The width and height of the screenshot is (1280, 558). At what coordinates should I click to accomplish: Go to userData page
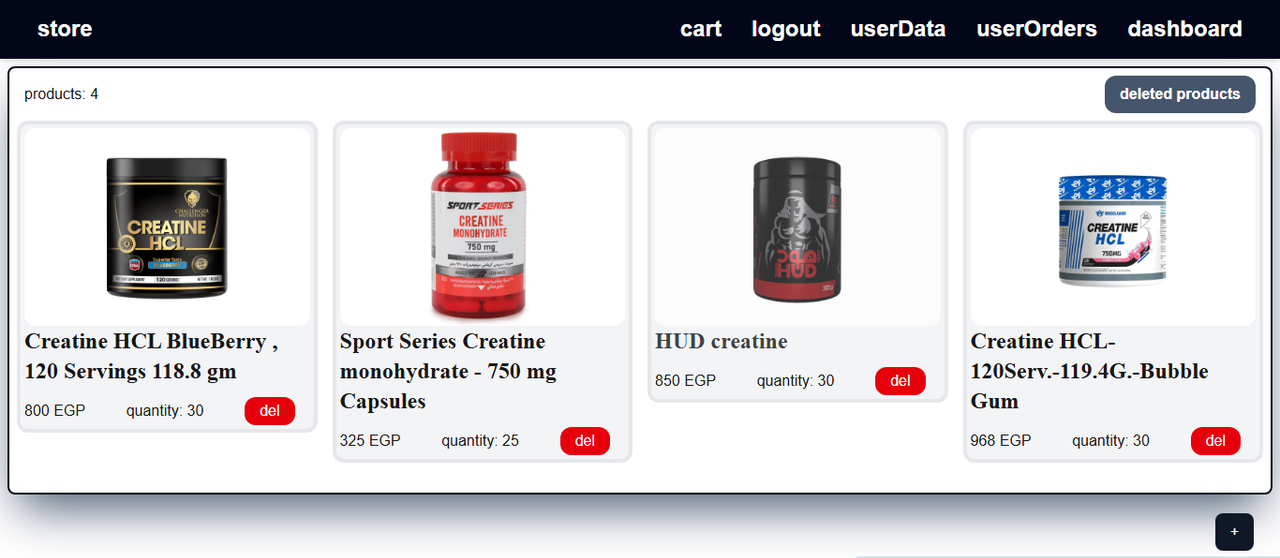[898, 29]
